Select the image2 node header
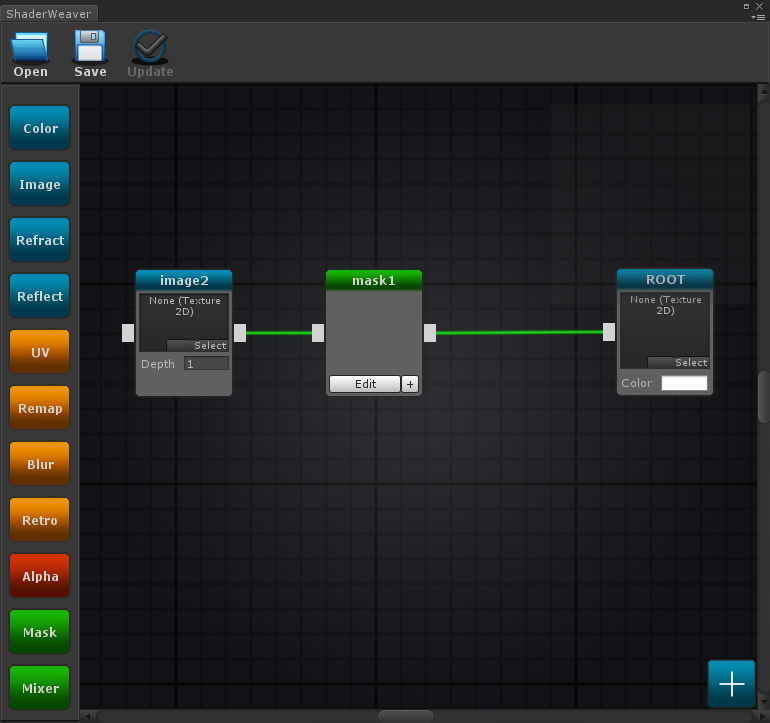The image size is (770, 723). [184, 280]
